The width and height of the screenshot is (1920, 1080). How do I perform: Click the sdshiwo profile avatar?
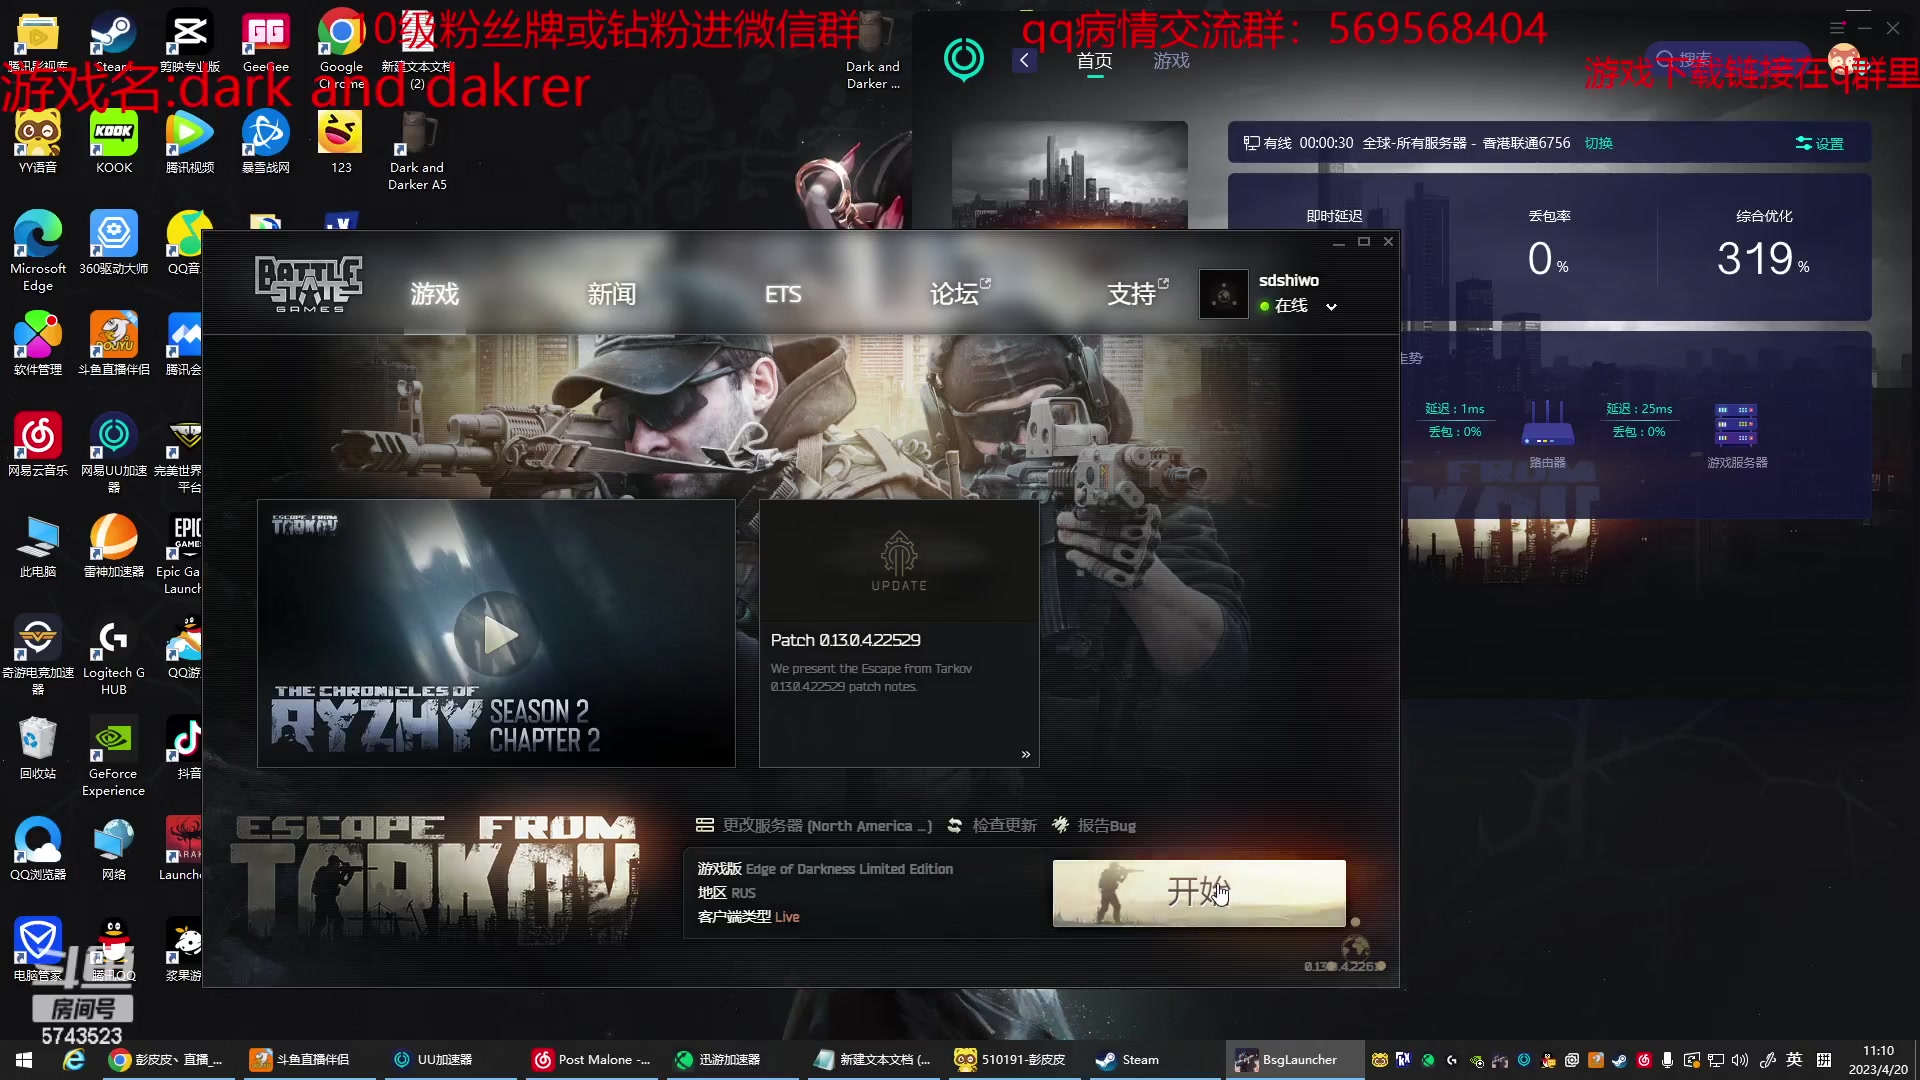[1223, 294]
